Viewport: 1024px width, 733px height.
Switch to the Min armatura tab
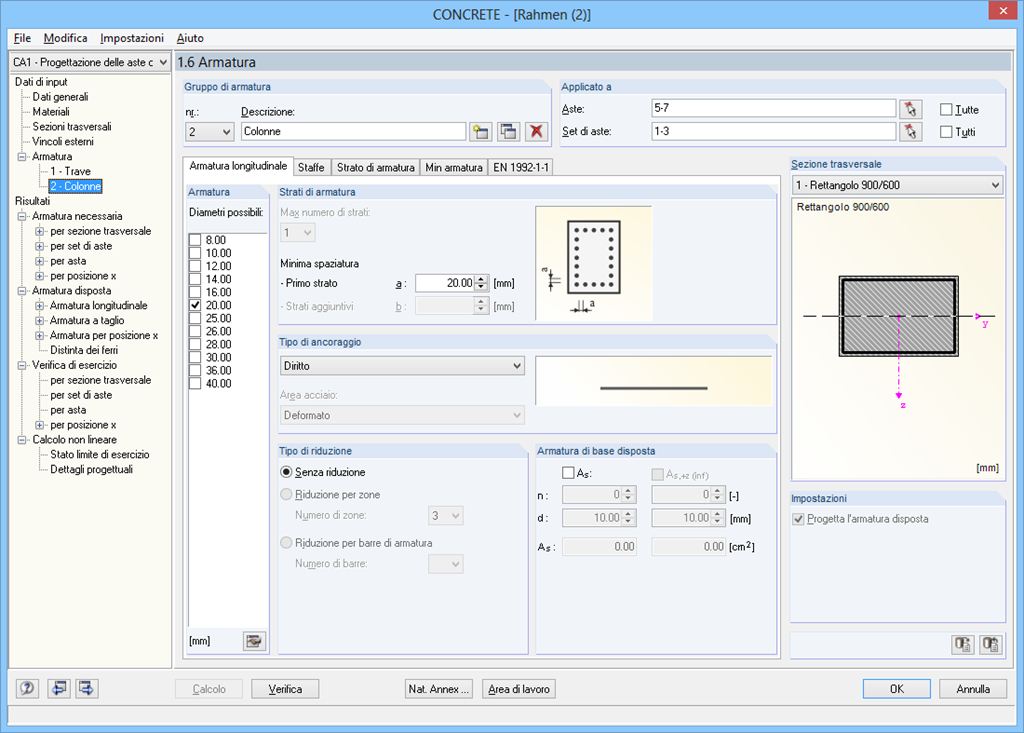pyautogui.click(x=454, y=167)
